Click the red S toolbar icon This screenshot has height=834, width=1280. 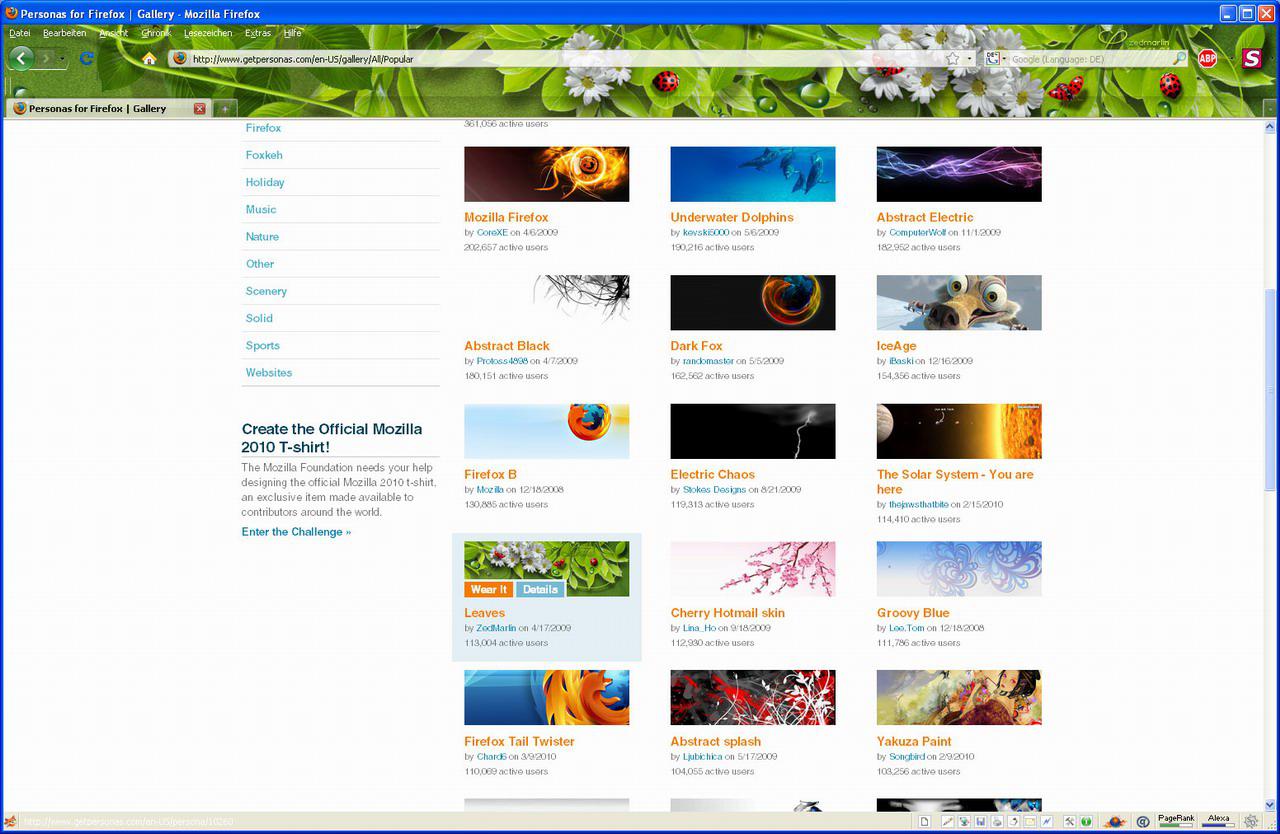pos(1251,59)
